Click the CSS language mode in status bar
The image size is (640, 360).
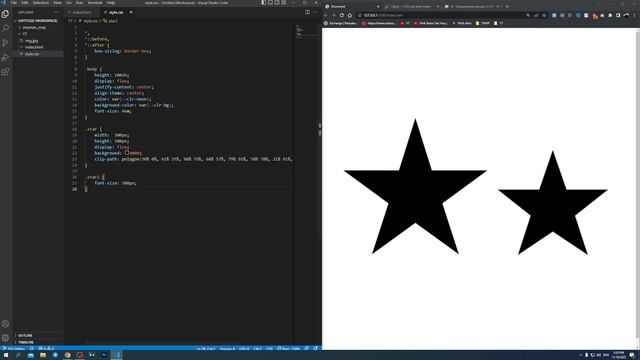click(x=269, y=349)
